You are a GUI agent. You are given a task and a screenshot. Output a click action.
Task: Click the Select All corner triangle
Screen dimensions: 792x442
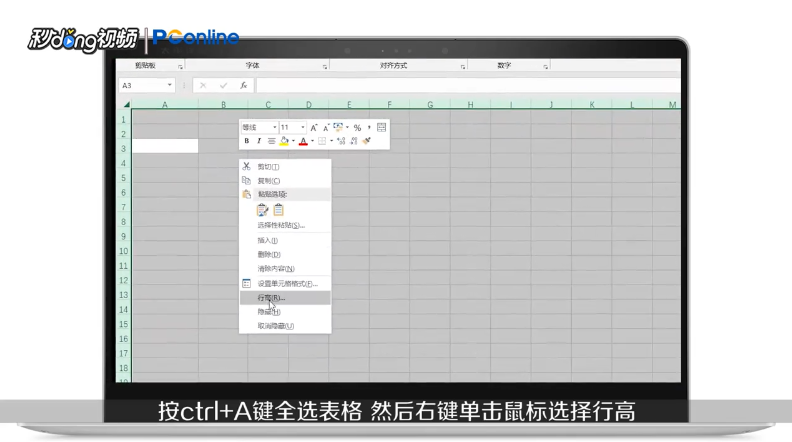tap(126, 105)
